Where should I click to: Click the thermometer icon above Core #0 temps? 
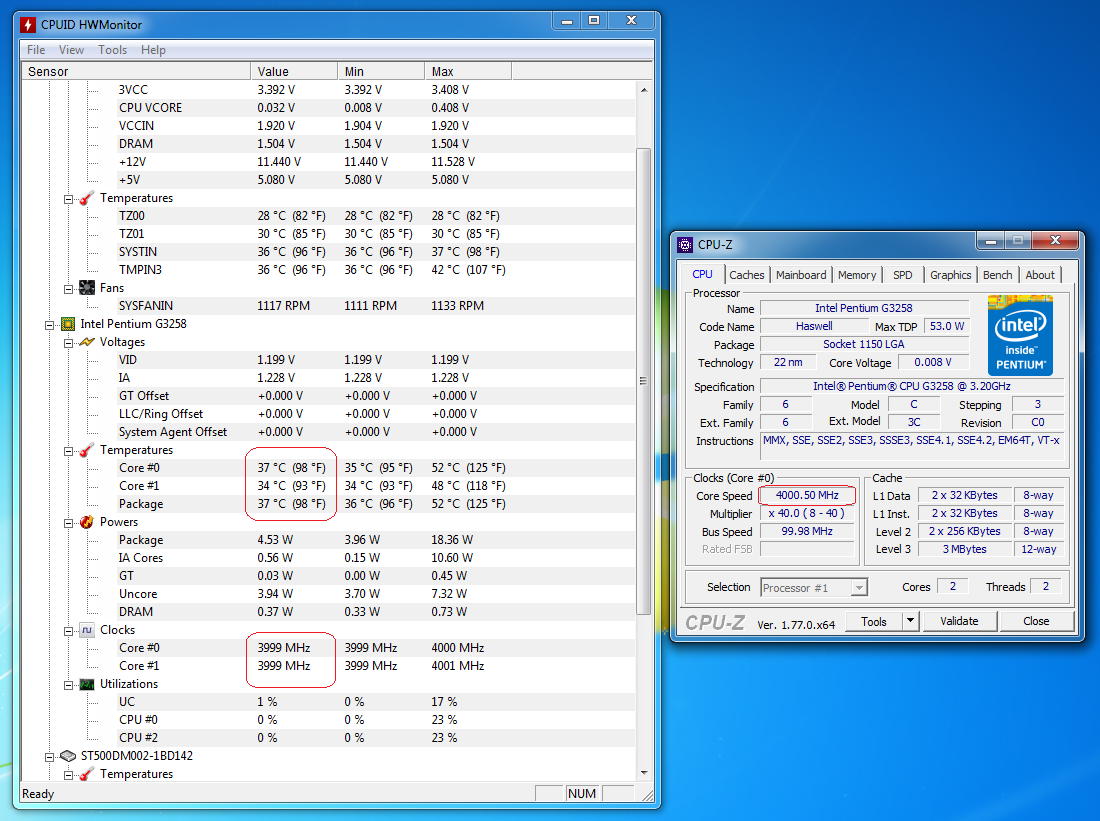[87, 450]
